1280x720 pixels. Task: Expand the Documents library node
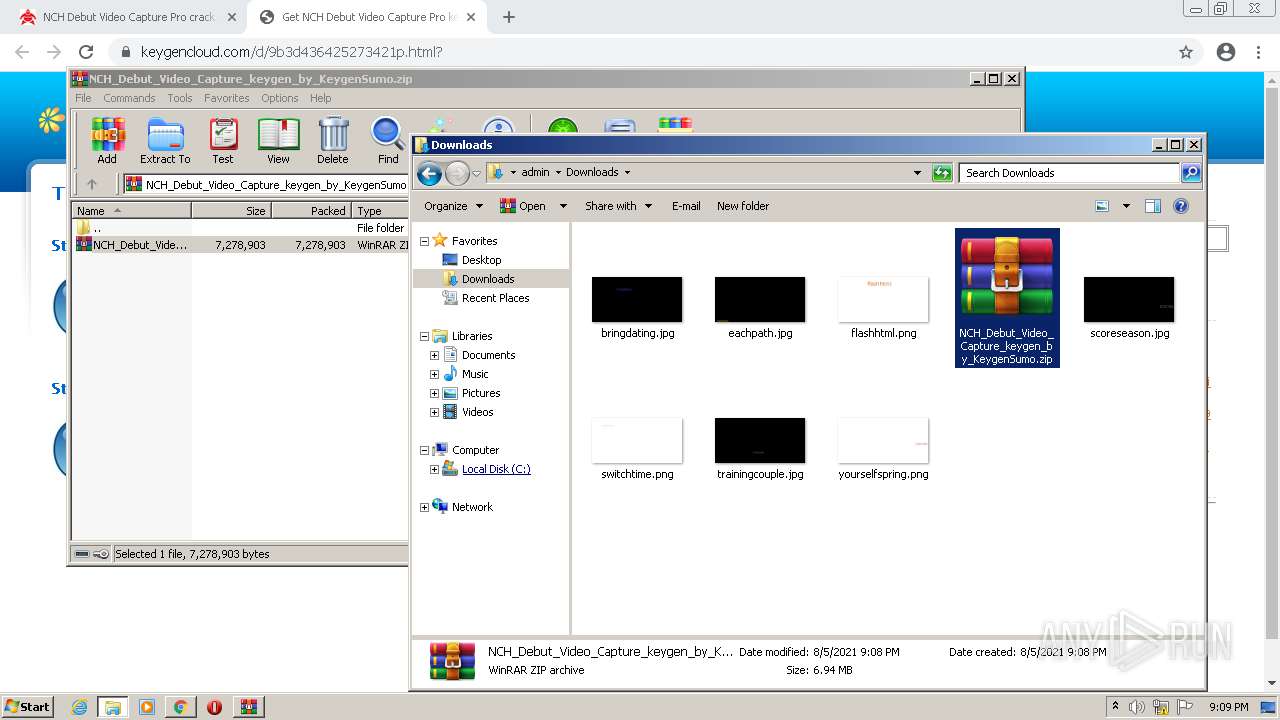click(434, 355)
